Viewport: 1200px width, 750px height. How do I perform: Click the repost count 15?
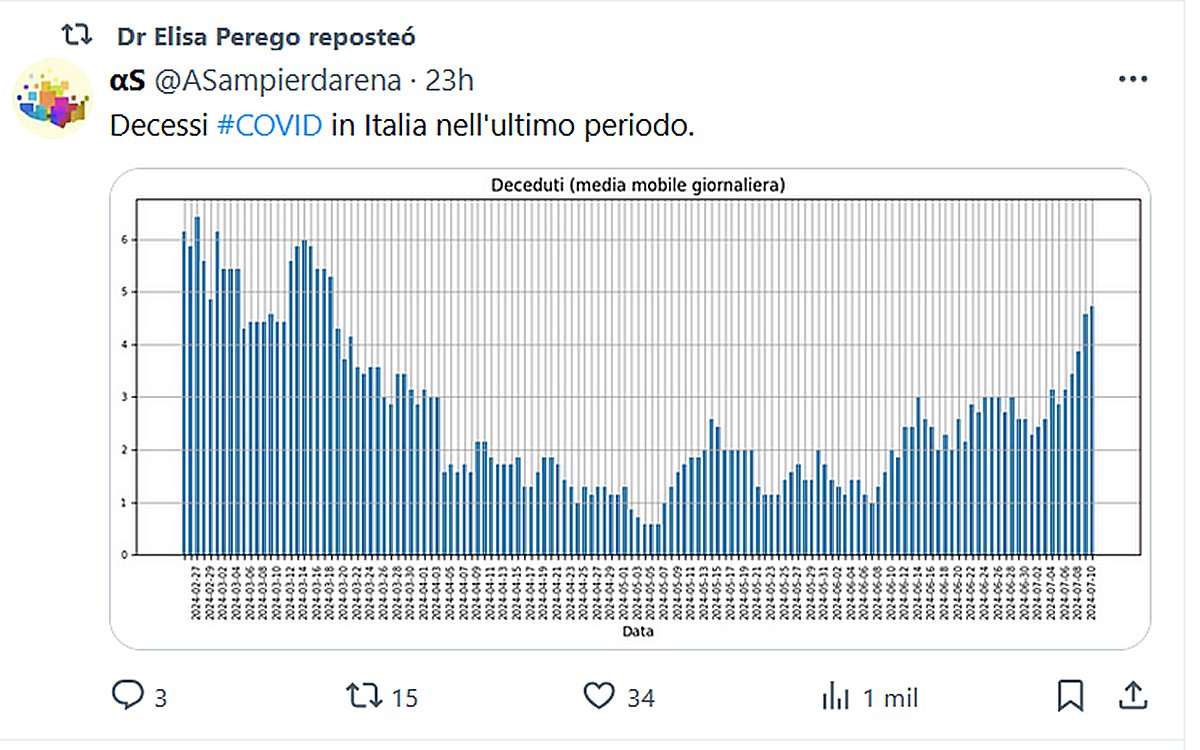(404, 698)
